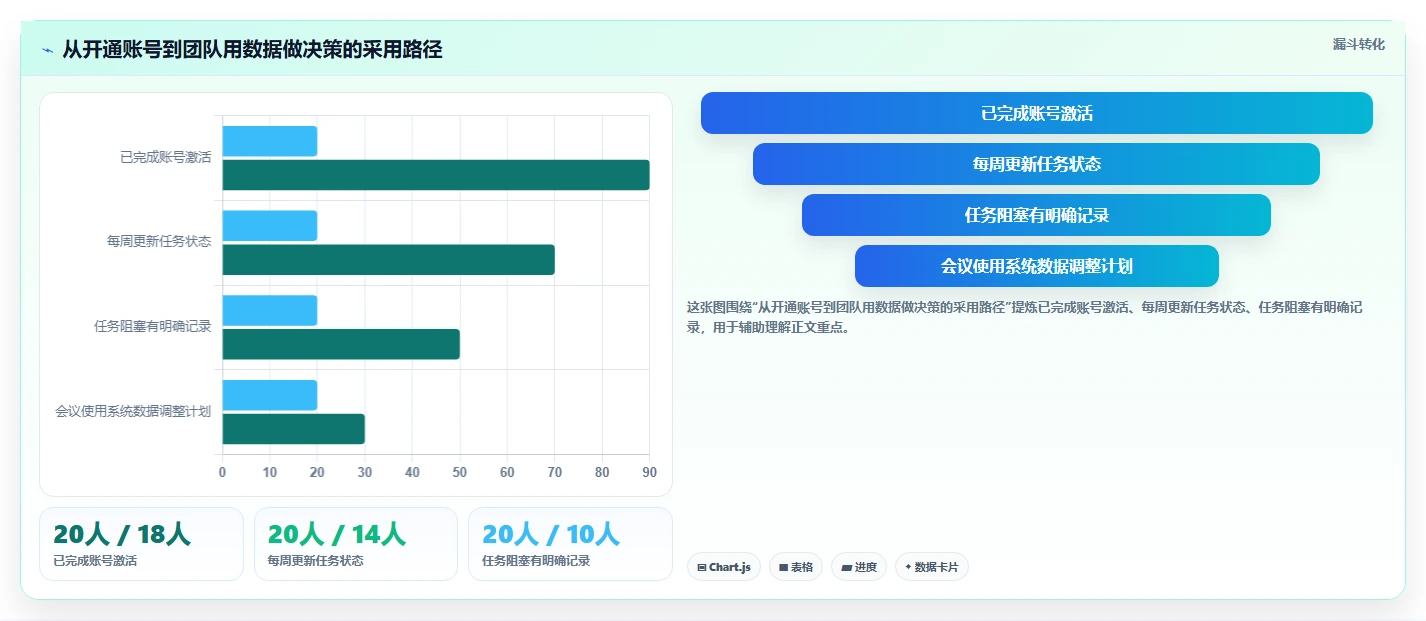This screenshot has height=621, width=1426.
Task: Click the 漏斗转化 tag in the header
Action: (x=1359, y=44)
